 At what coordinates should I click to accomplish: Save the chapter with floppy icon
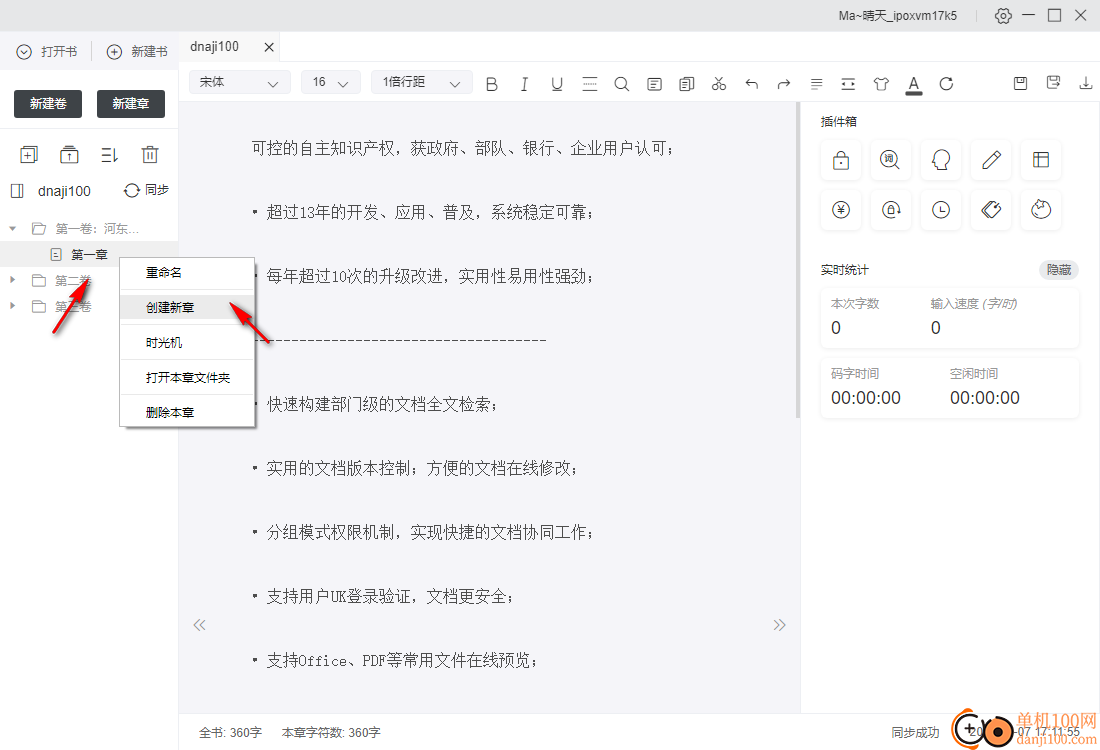coord(1021,83)
